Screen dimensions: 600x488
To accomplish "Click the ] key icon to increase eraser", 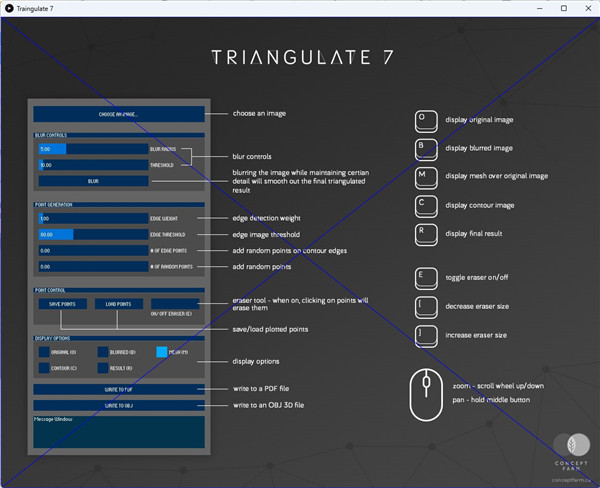I will tap(426, 336).
